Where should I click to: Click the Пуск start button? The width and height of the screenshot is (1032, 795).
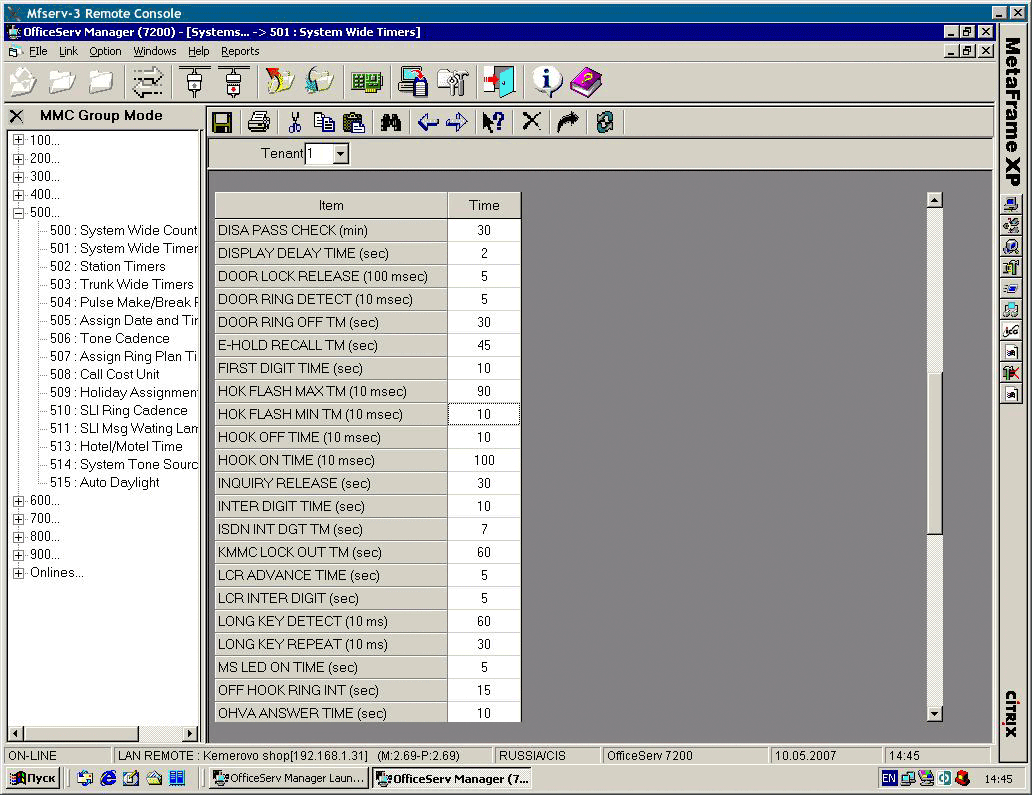pyautogui.click(x=34, y=778)
